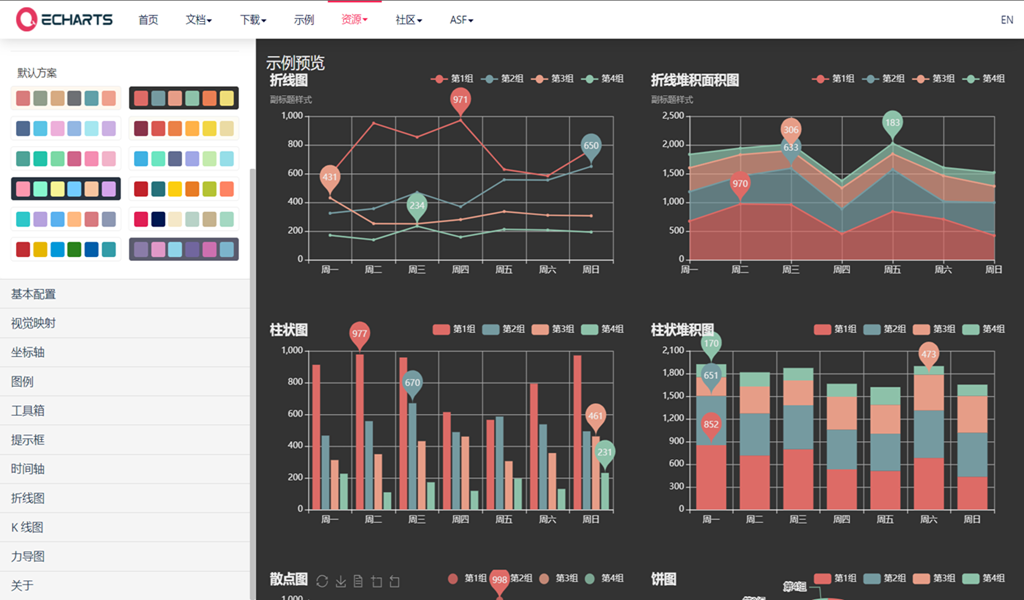Click the zoom reset icon beside 散点图
This screenshot has width=1024, height=600.
(394, 581)
